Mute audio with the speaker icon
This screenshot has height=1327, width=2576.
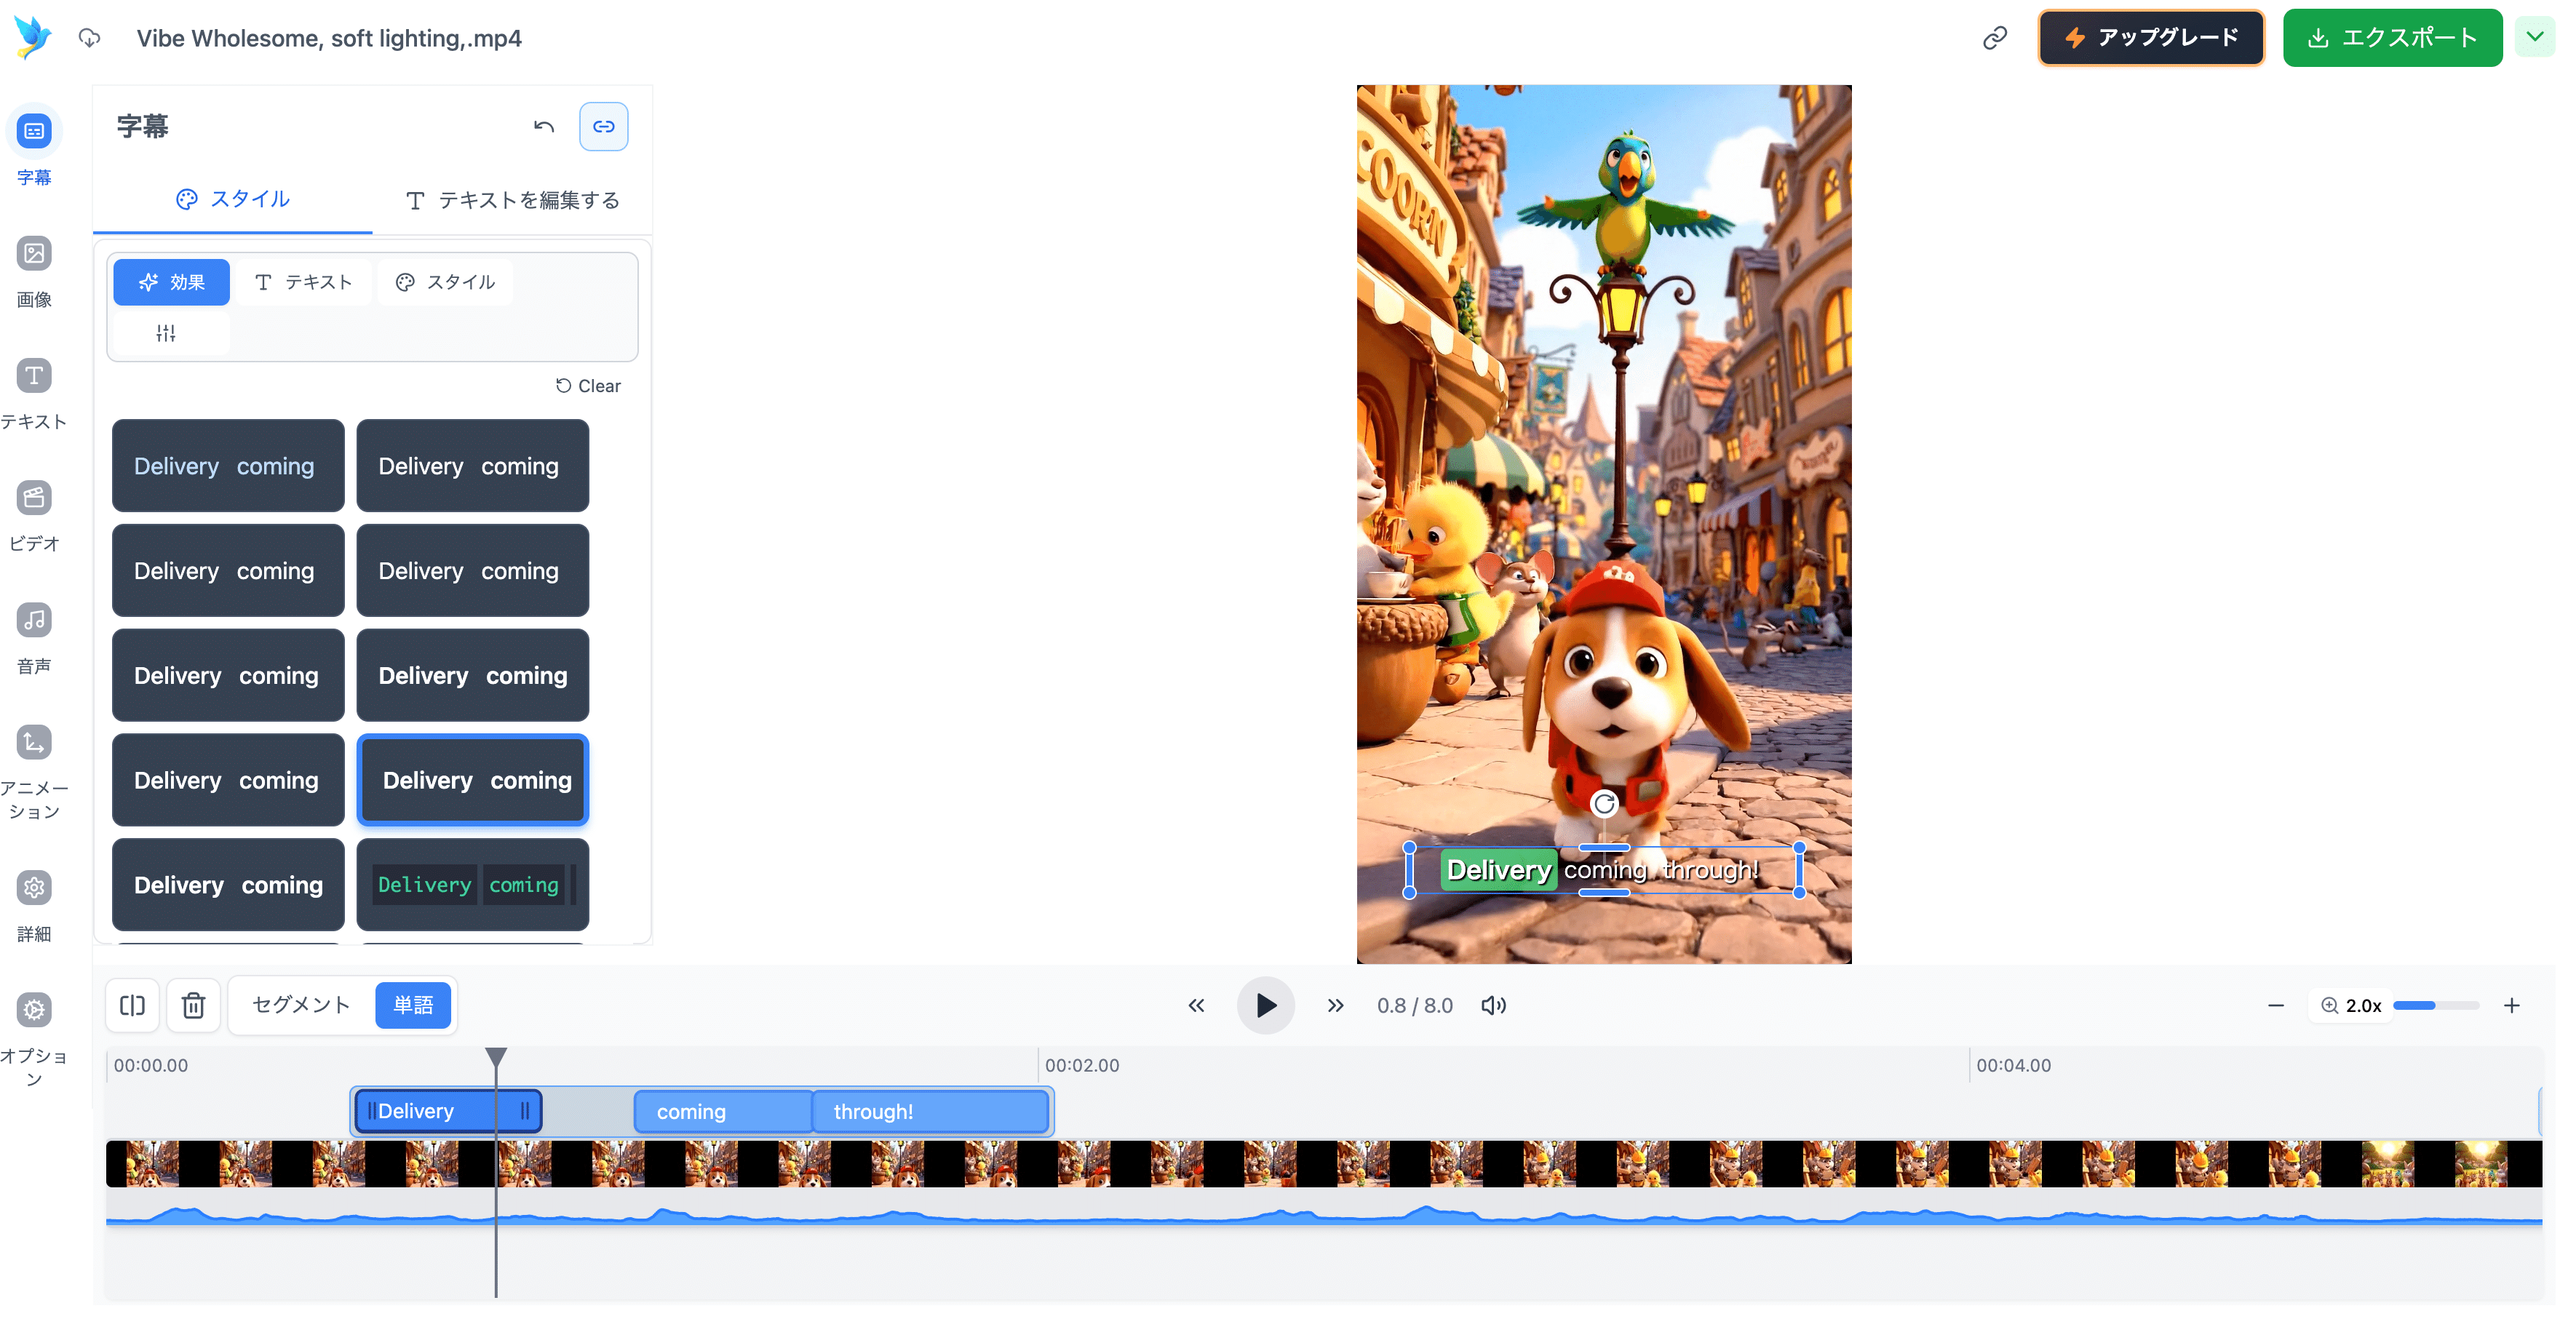1493,1005
